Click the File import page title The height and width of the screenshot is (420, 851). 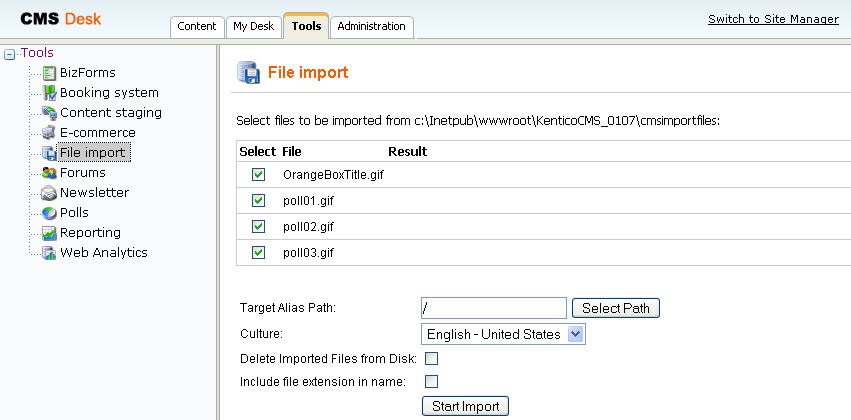click(x=308, y=72)
